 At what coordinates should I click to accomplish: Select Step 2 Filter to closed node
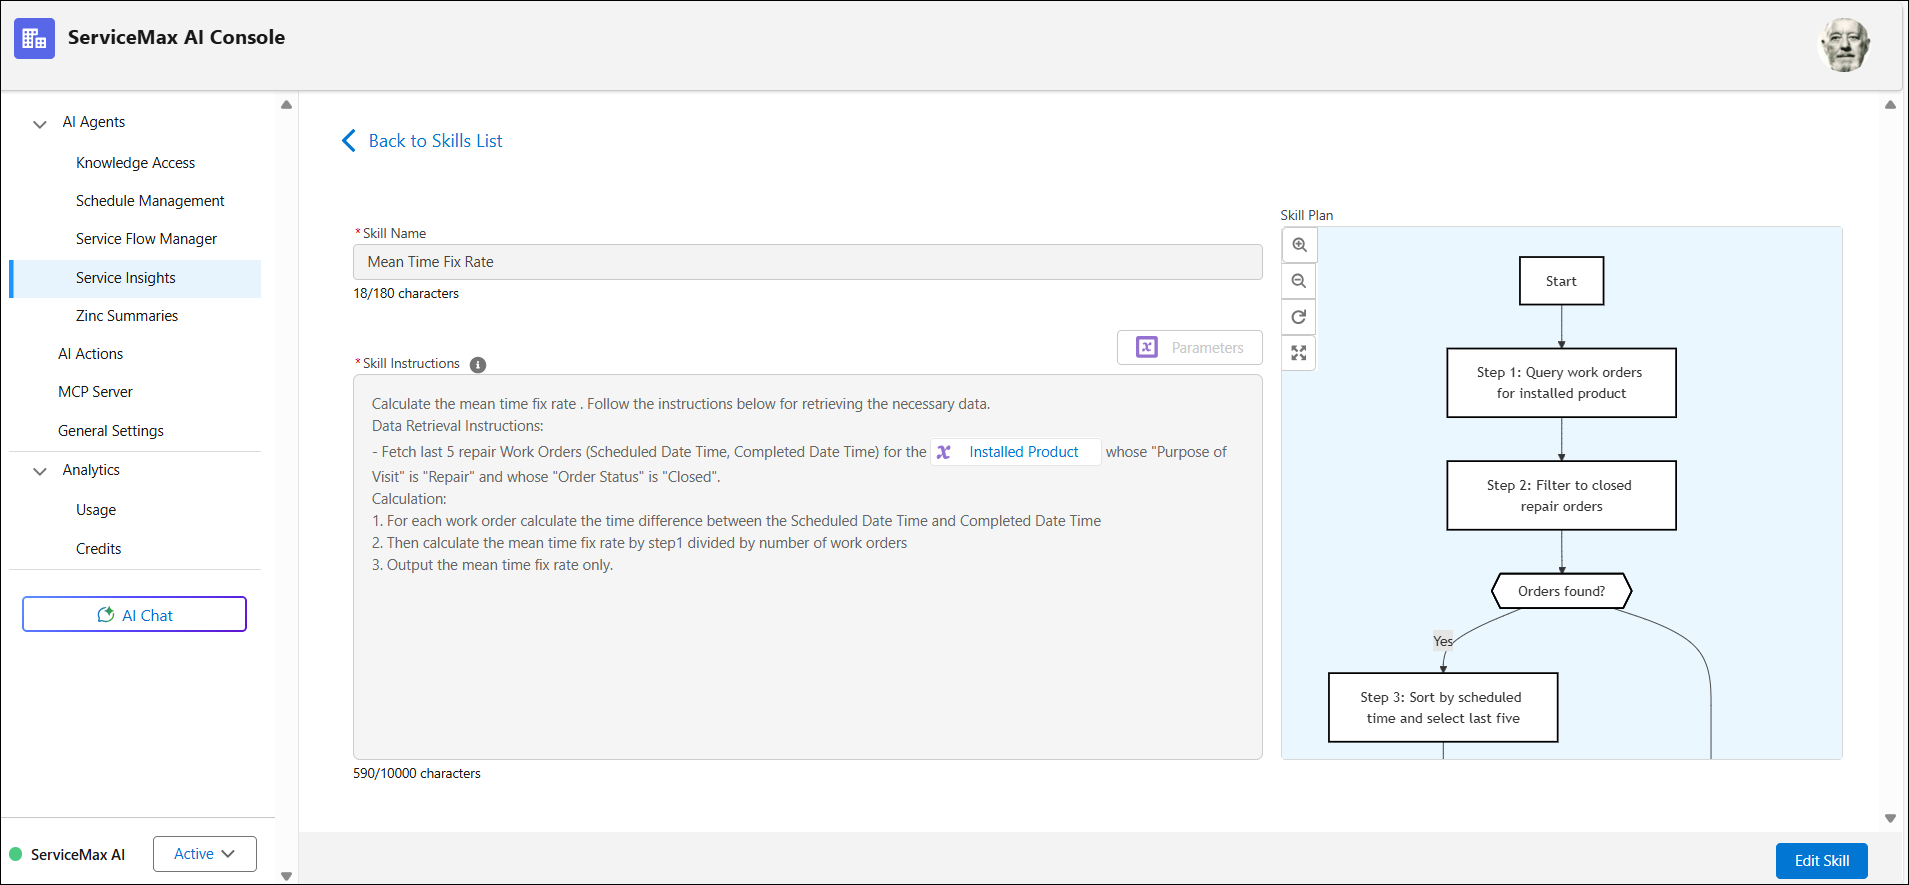click(1561, 496)
